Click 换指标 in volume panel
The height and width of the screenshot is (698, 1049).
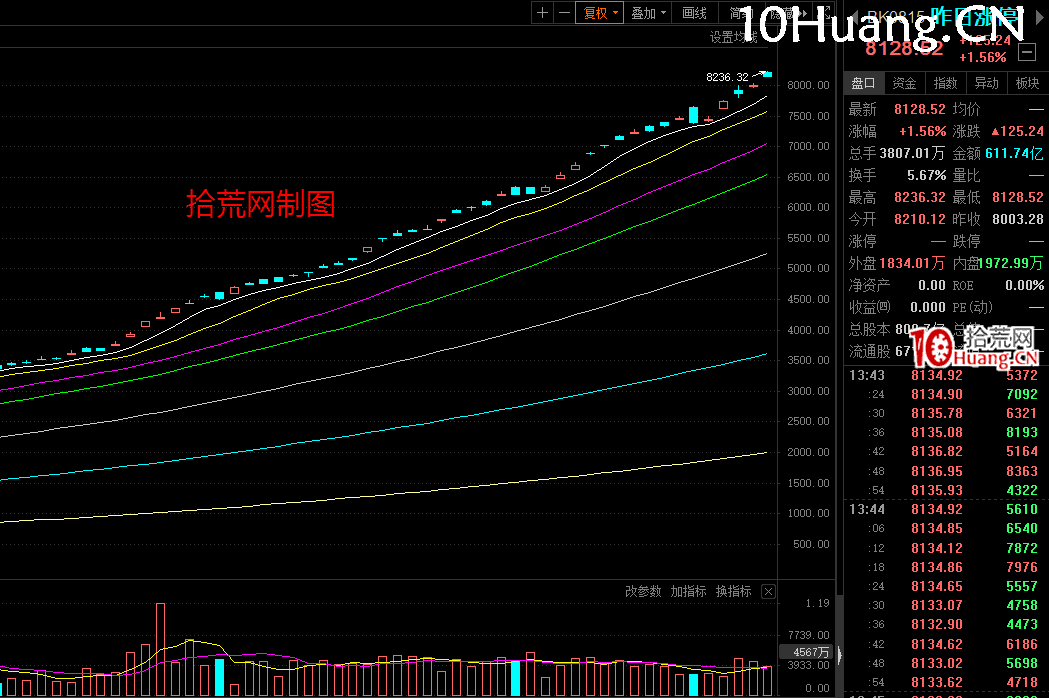[733, 591]
